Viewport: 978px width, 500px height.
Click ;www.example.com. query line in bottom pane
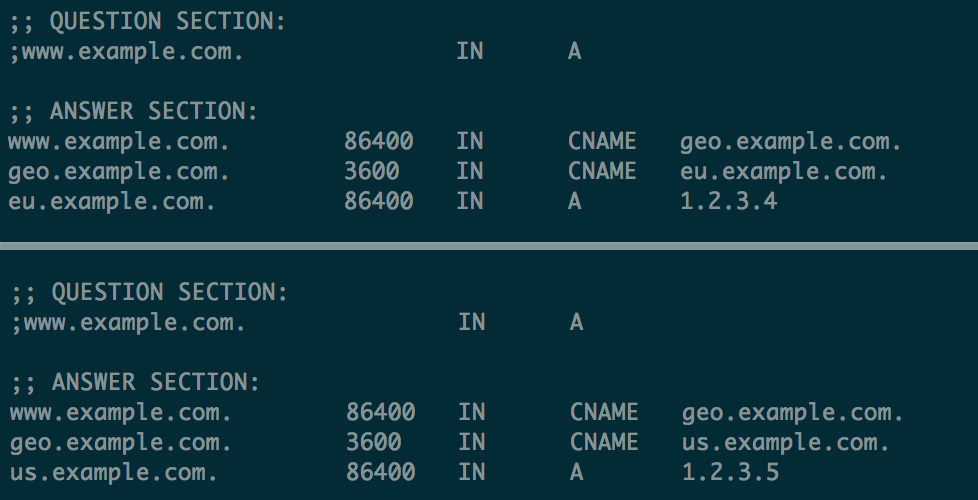(x=128, y=322)
